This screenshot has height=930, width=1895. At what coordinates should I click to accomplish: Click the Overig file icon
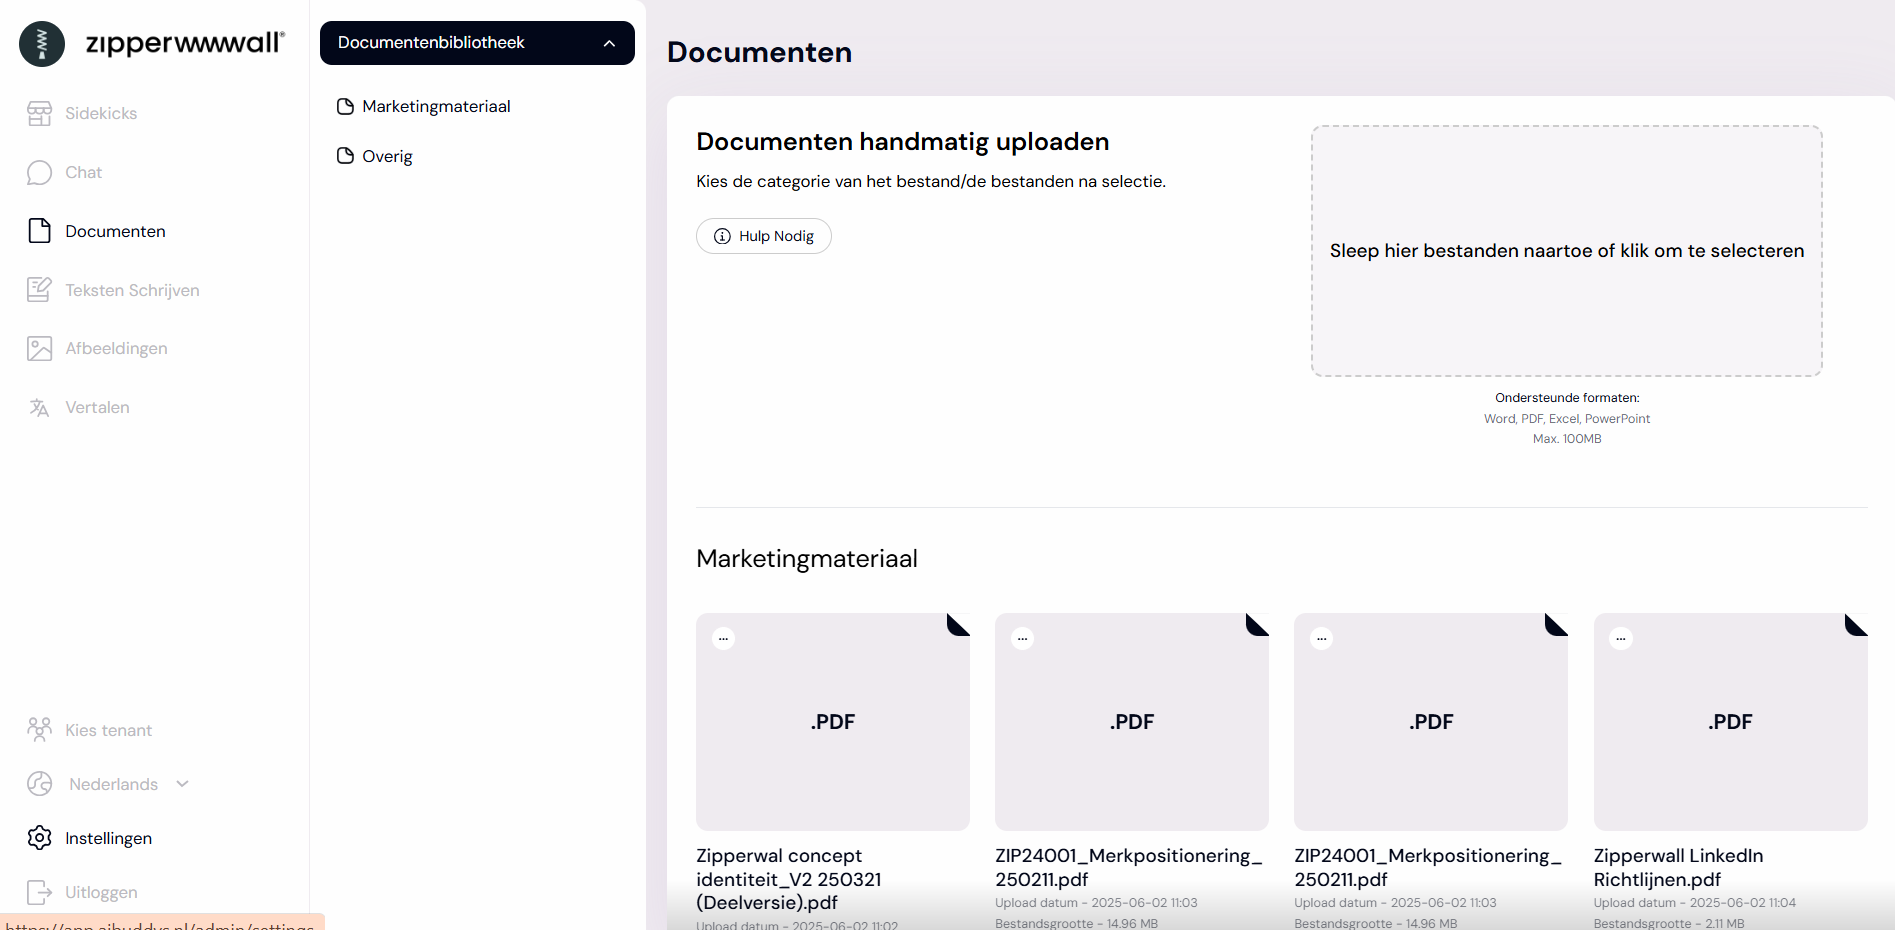(x=345, y=156)
